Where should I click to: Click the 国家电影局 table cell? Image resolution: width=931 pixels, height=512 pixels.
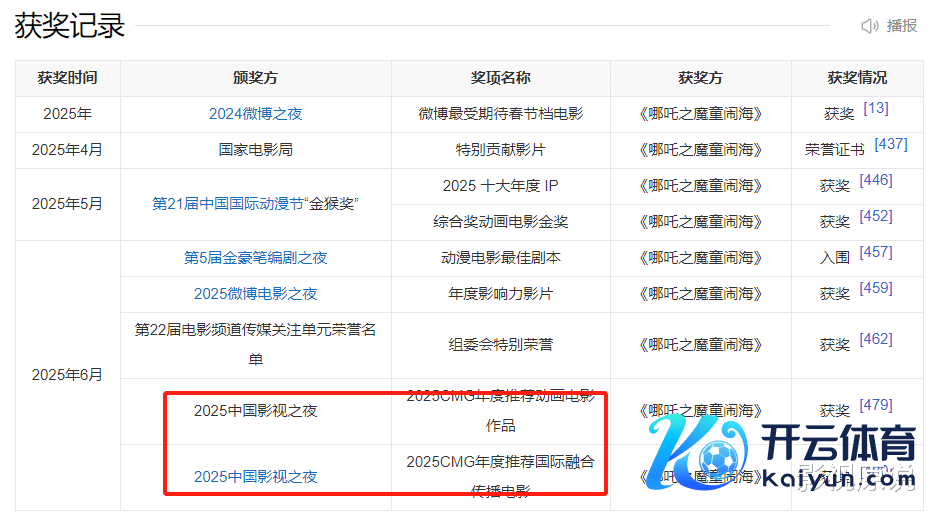(255, 150)
